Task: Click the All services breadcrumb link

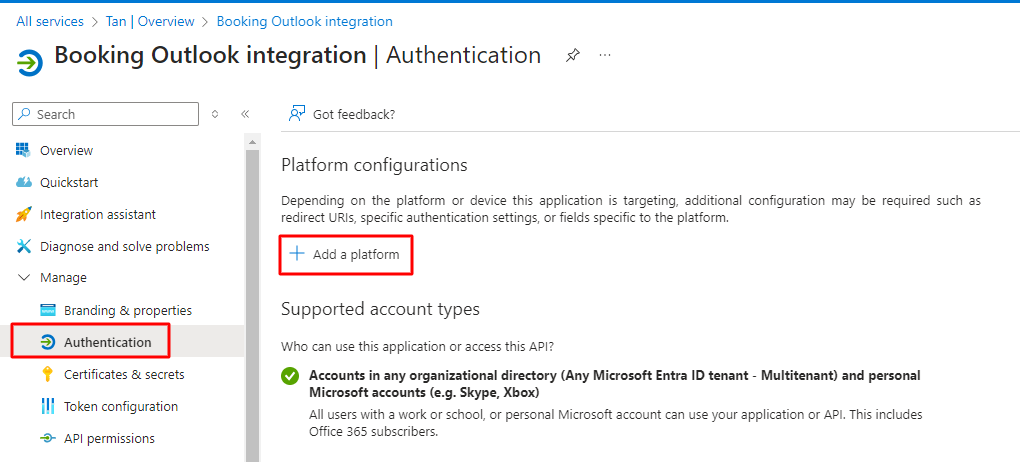Action: pos(50,21)
